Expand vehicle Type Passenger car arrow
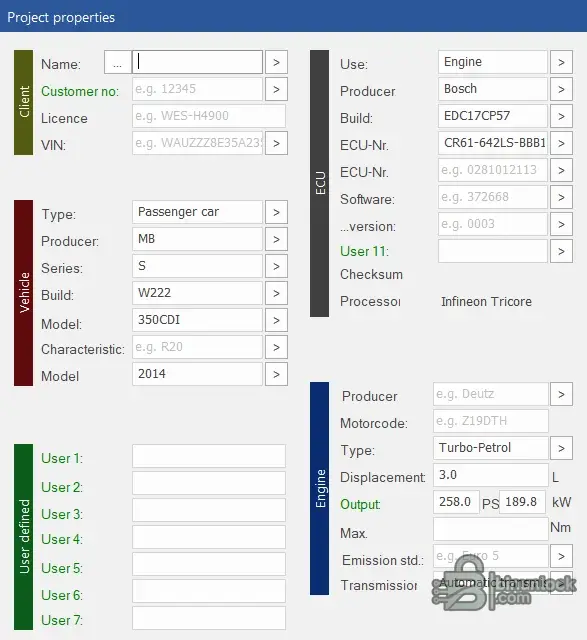 coord(276,212)
